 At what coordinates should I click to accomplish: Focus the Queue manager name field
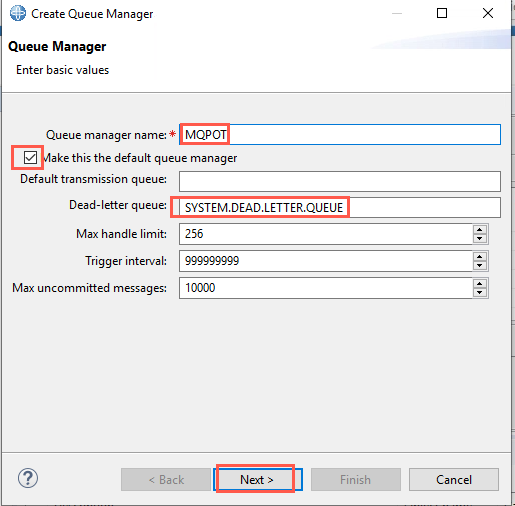click(340, 134)
